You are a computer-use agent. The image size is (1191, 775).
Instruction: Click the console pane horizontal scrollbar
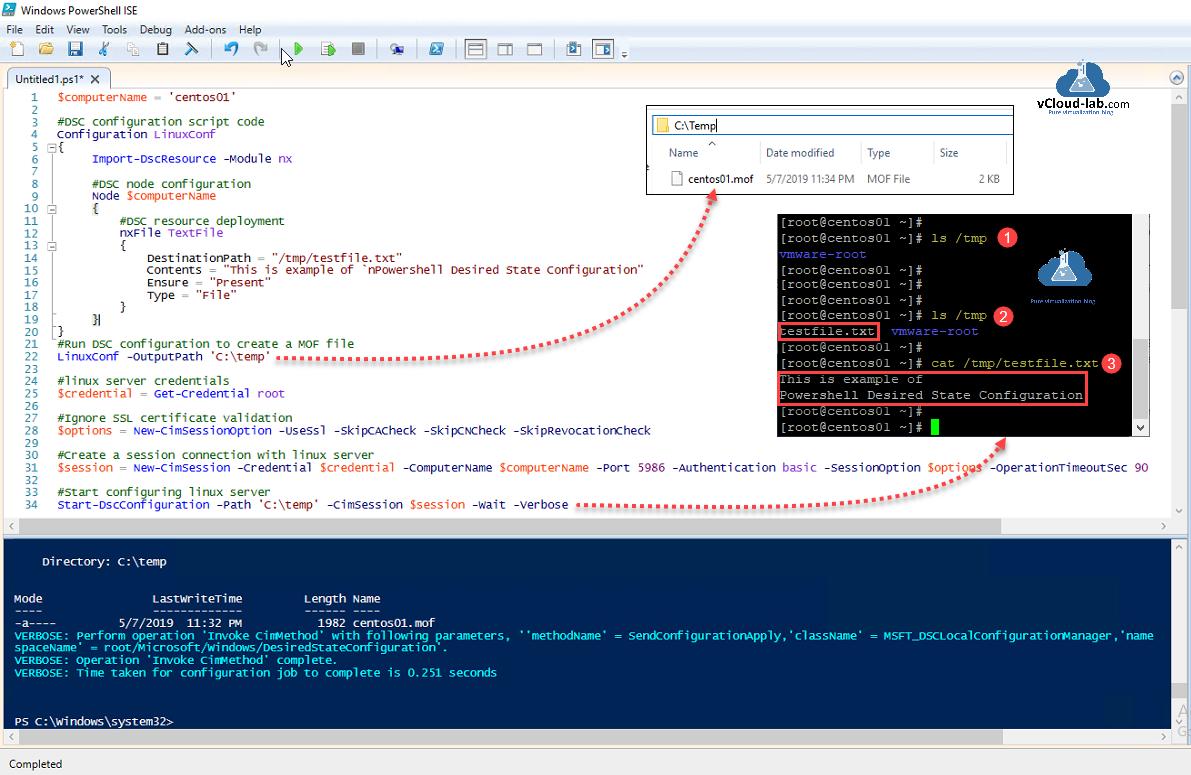509,736
